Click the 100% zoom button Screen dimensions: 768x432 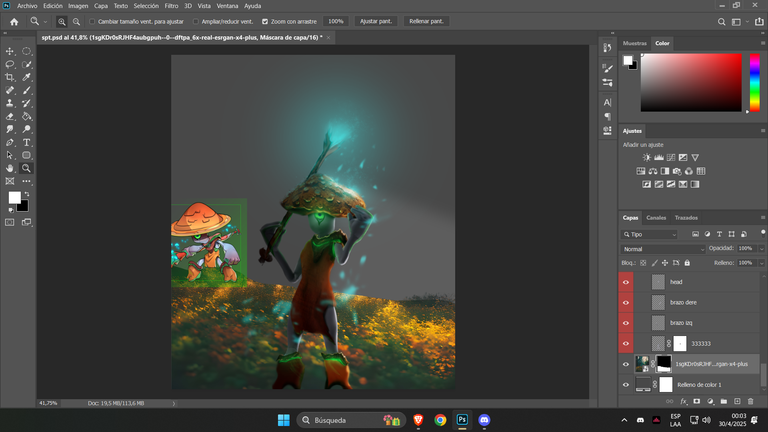[x=336, y=22]
